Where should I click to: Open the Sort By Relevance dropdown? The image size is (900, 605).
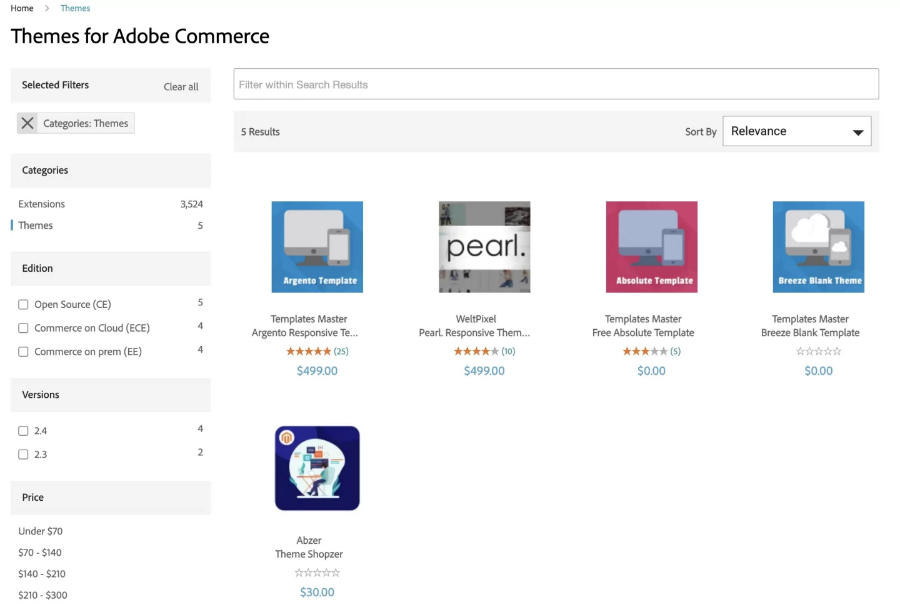click(x=797, y=131)
